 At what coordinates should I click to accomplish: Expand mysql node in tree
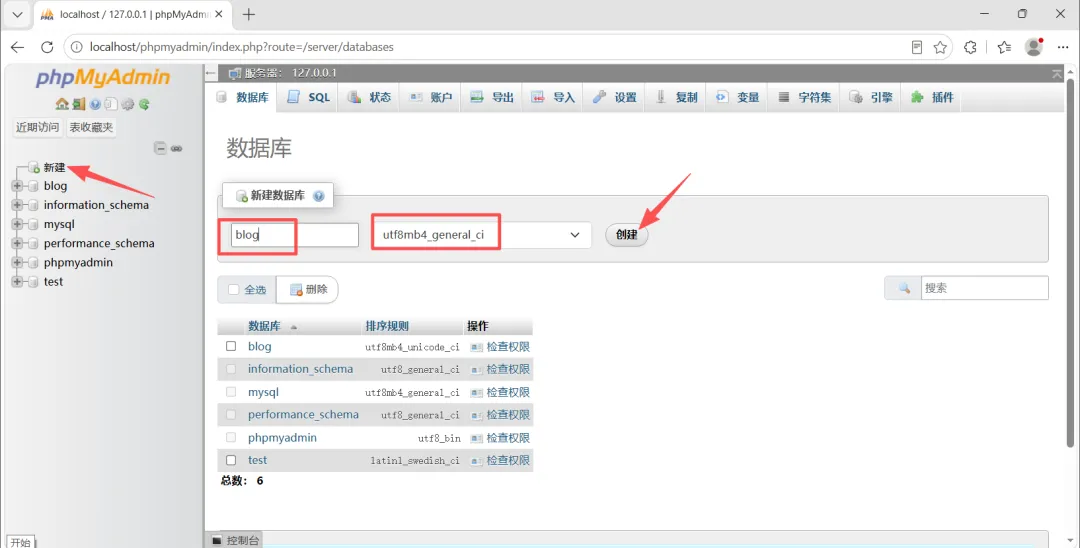click(x=17, y=224)
